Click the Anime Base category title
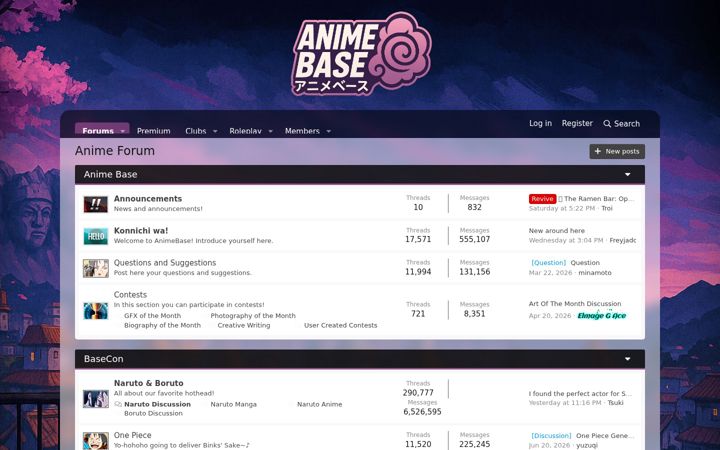 pyautogui.click(x=111, y=174)
